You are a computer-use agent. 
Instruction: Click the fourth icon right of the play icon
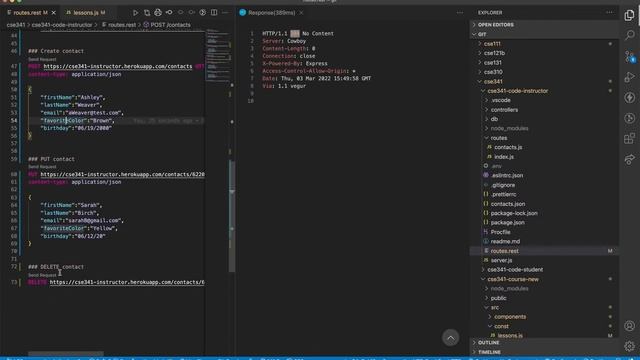tap(169, 13)
